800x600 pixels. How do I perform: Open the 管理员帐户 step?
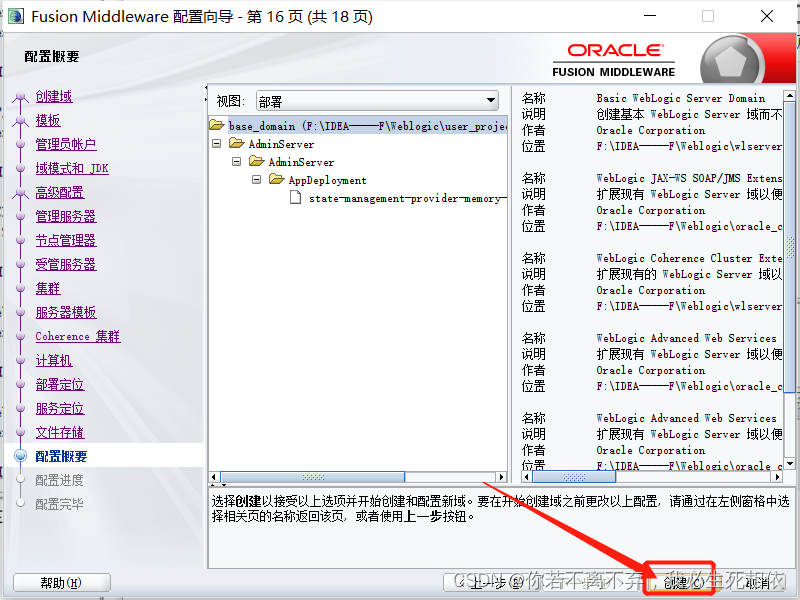(66, 144)
